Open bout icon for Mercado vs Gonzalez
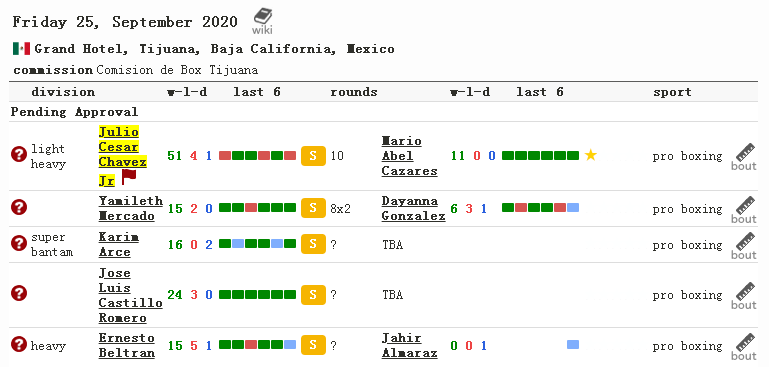Screen dimensions: 769x367 744,210
